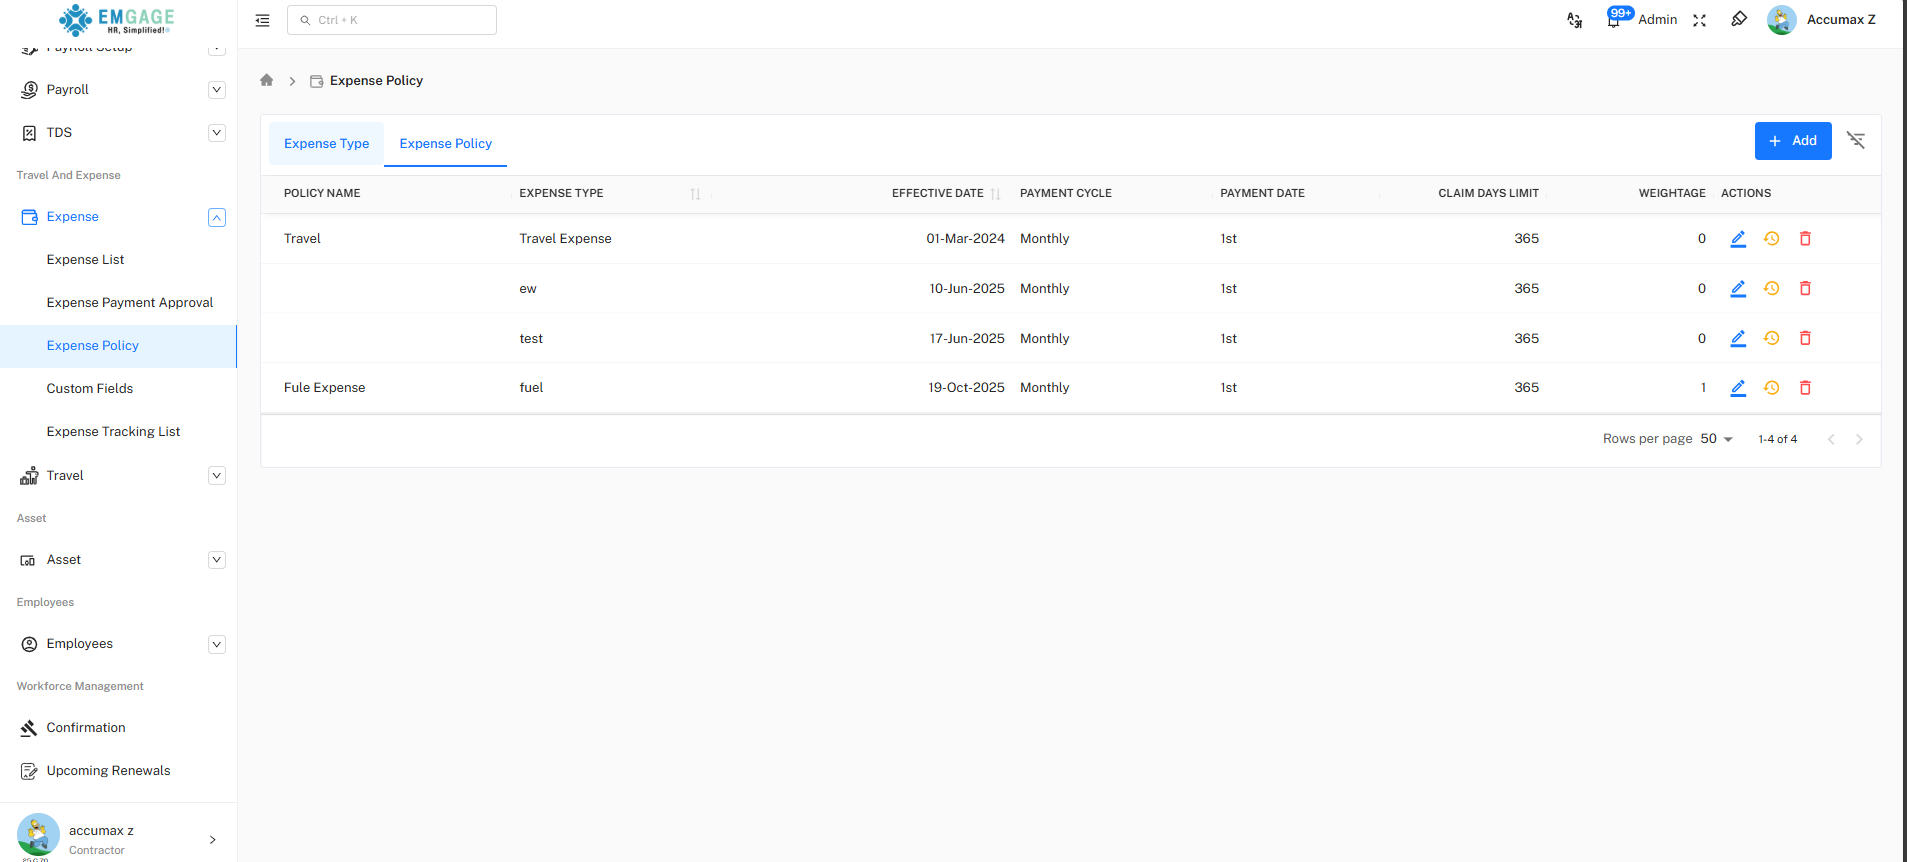This screenshot has width=1907, height=862.
Task: View history of 'ew' expense policy
Action: pos(1772,289)
